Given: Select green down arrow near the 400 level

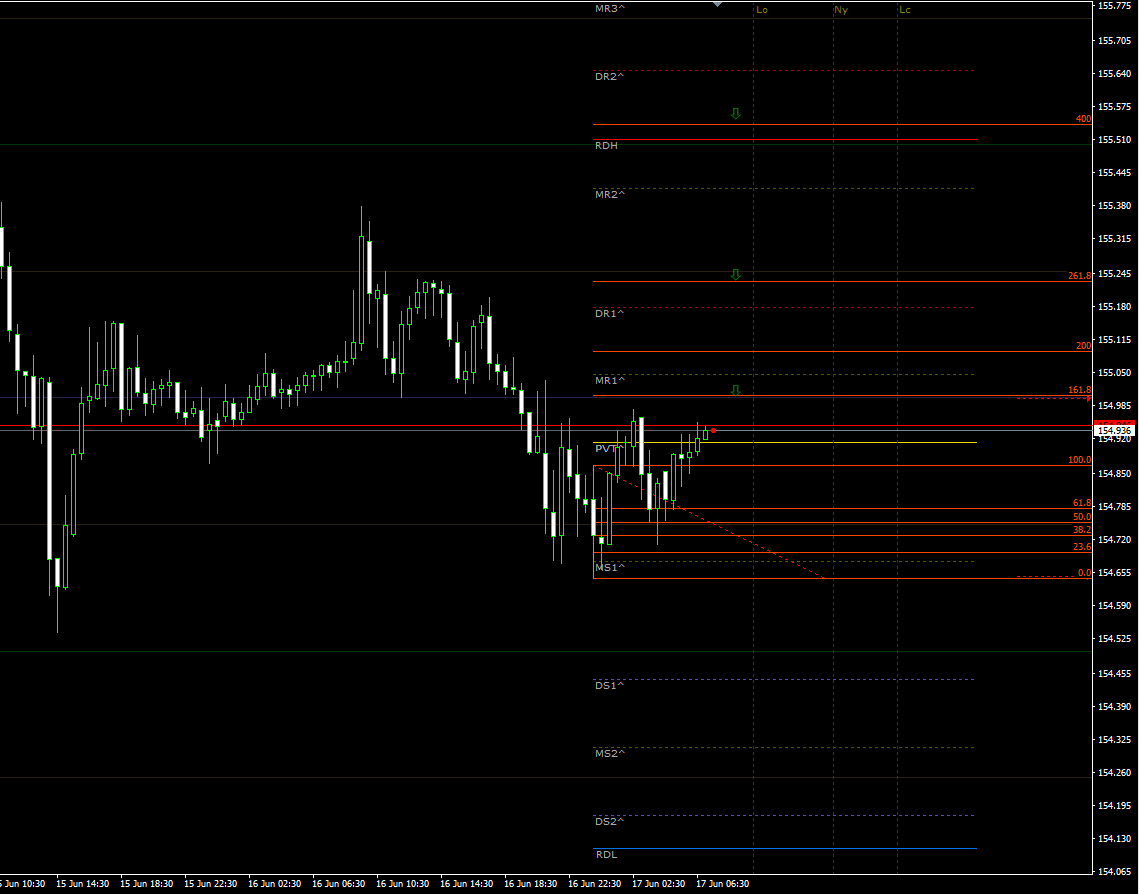Looking at the screenshot, I should (x=736, y=113).
